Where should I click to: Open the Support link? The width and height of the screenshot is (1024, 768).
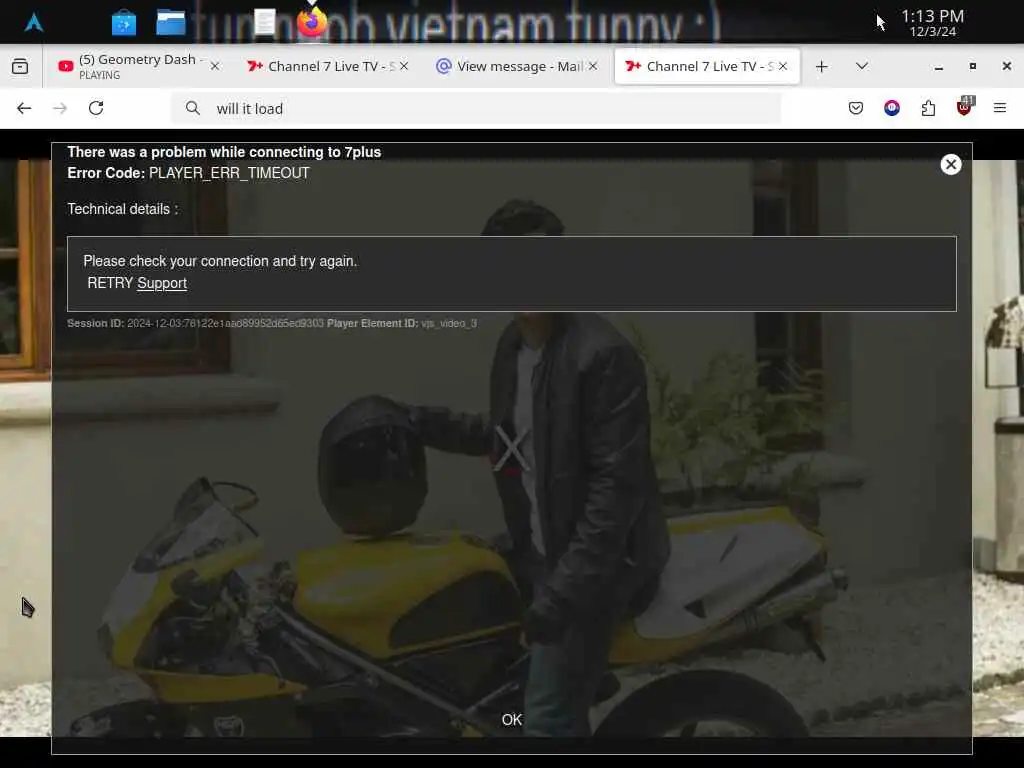pyautogui.click(x=162, y=283)
